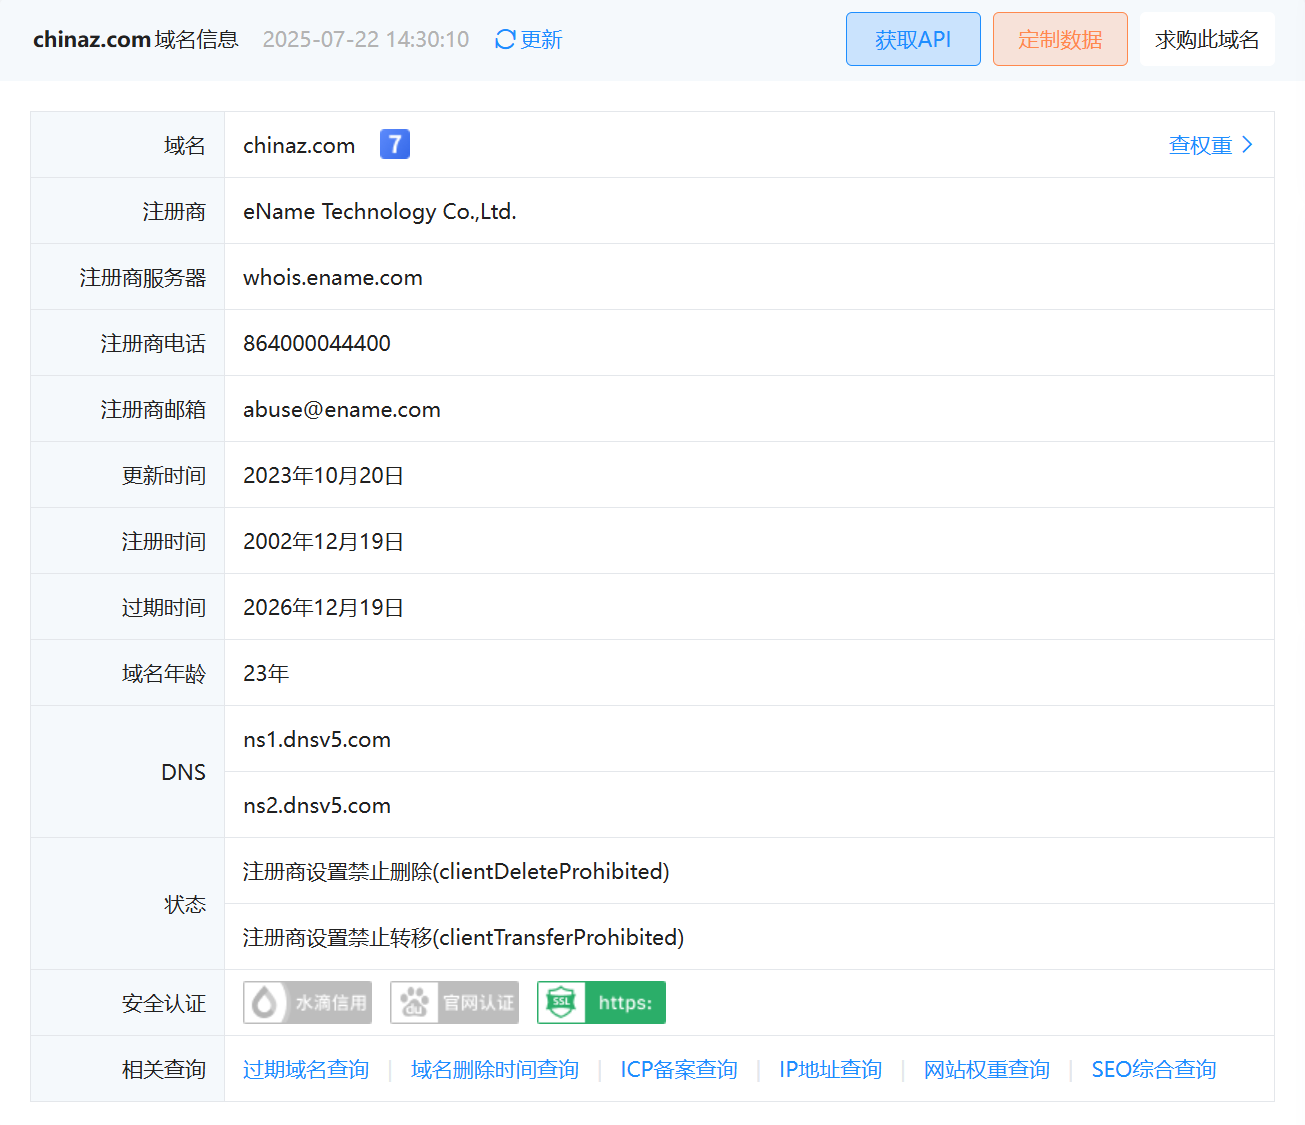The image size is (1305, 1125).
Task: Click the 更新 refresh icon
Action: [x=504, y=38]
